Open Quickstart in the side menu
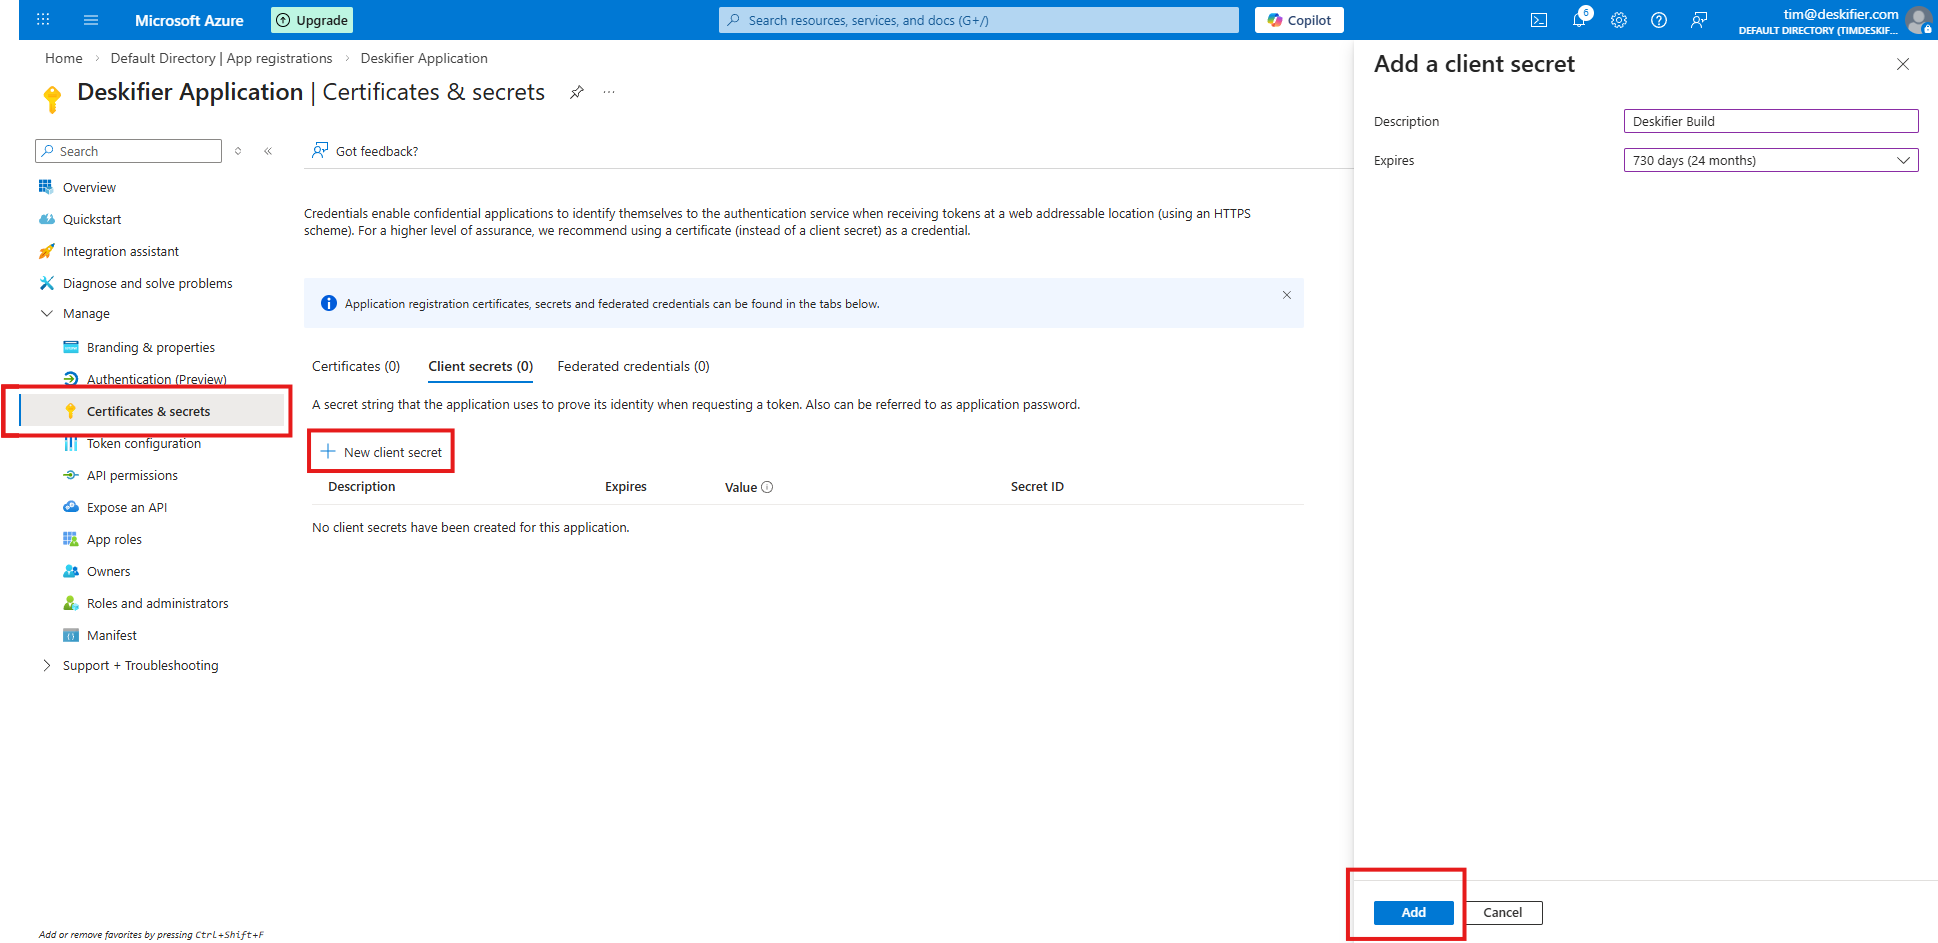This screenshot has width=1938, height=943. pyautogui.click(x=92, y=219)
